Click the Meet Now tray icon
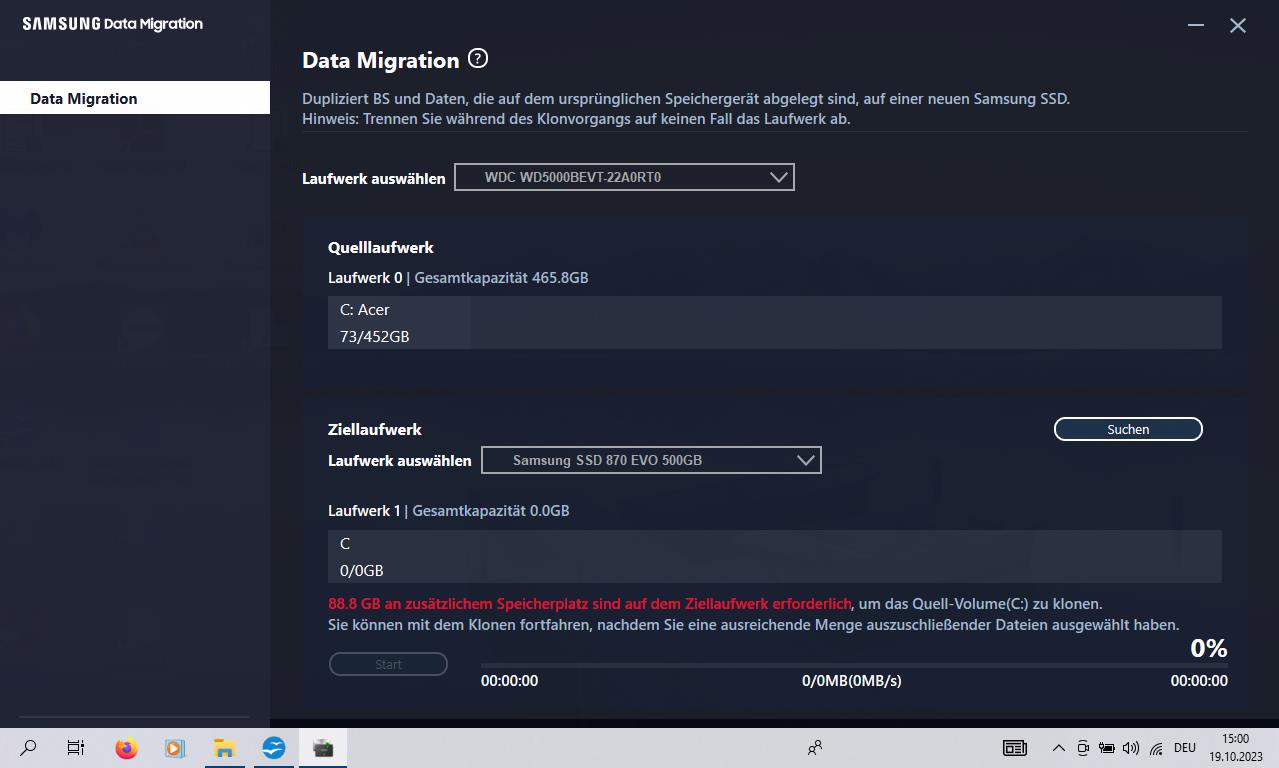Screen dimensions: 1279x768 coord(1083,748)
